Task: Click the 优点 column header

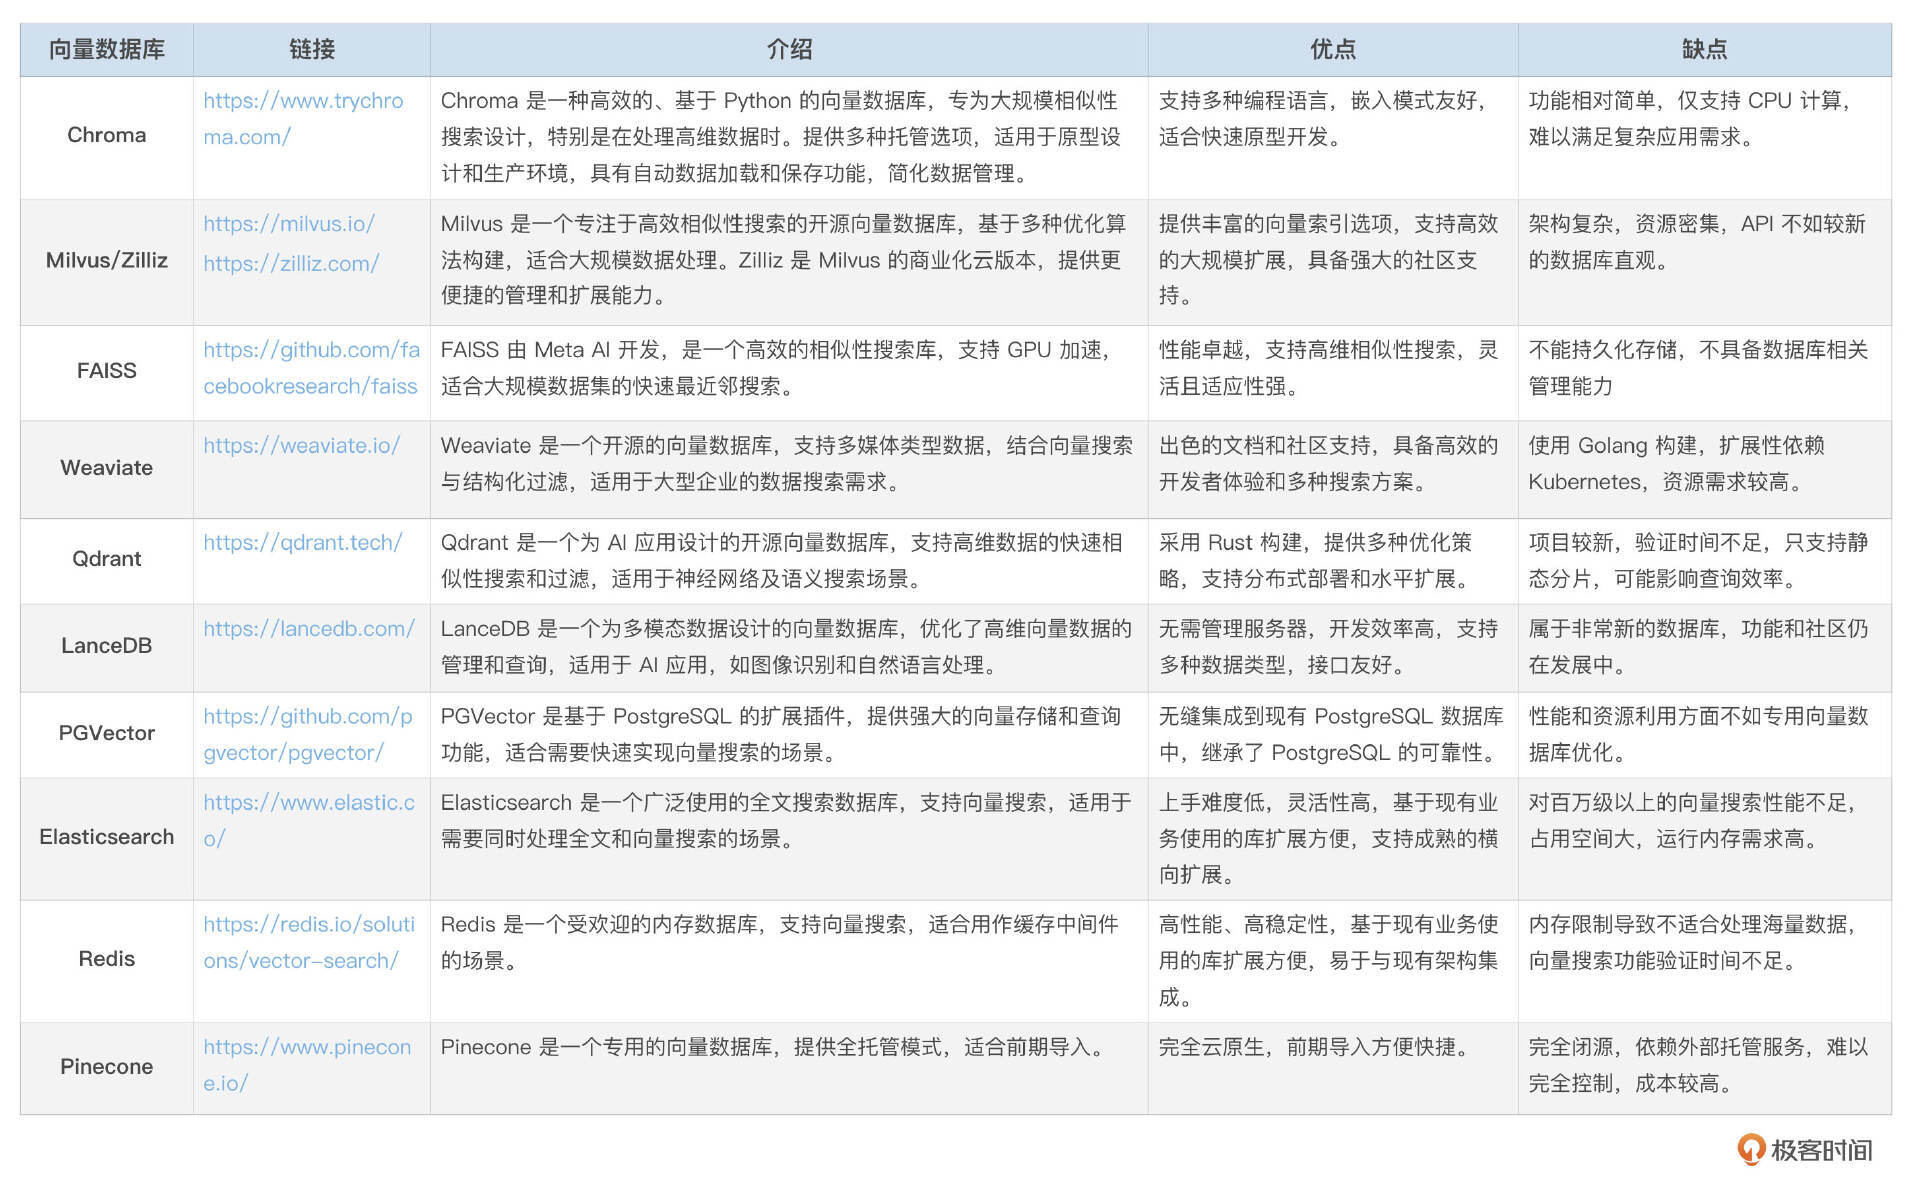Action: (1333, 49)
